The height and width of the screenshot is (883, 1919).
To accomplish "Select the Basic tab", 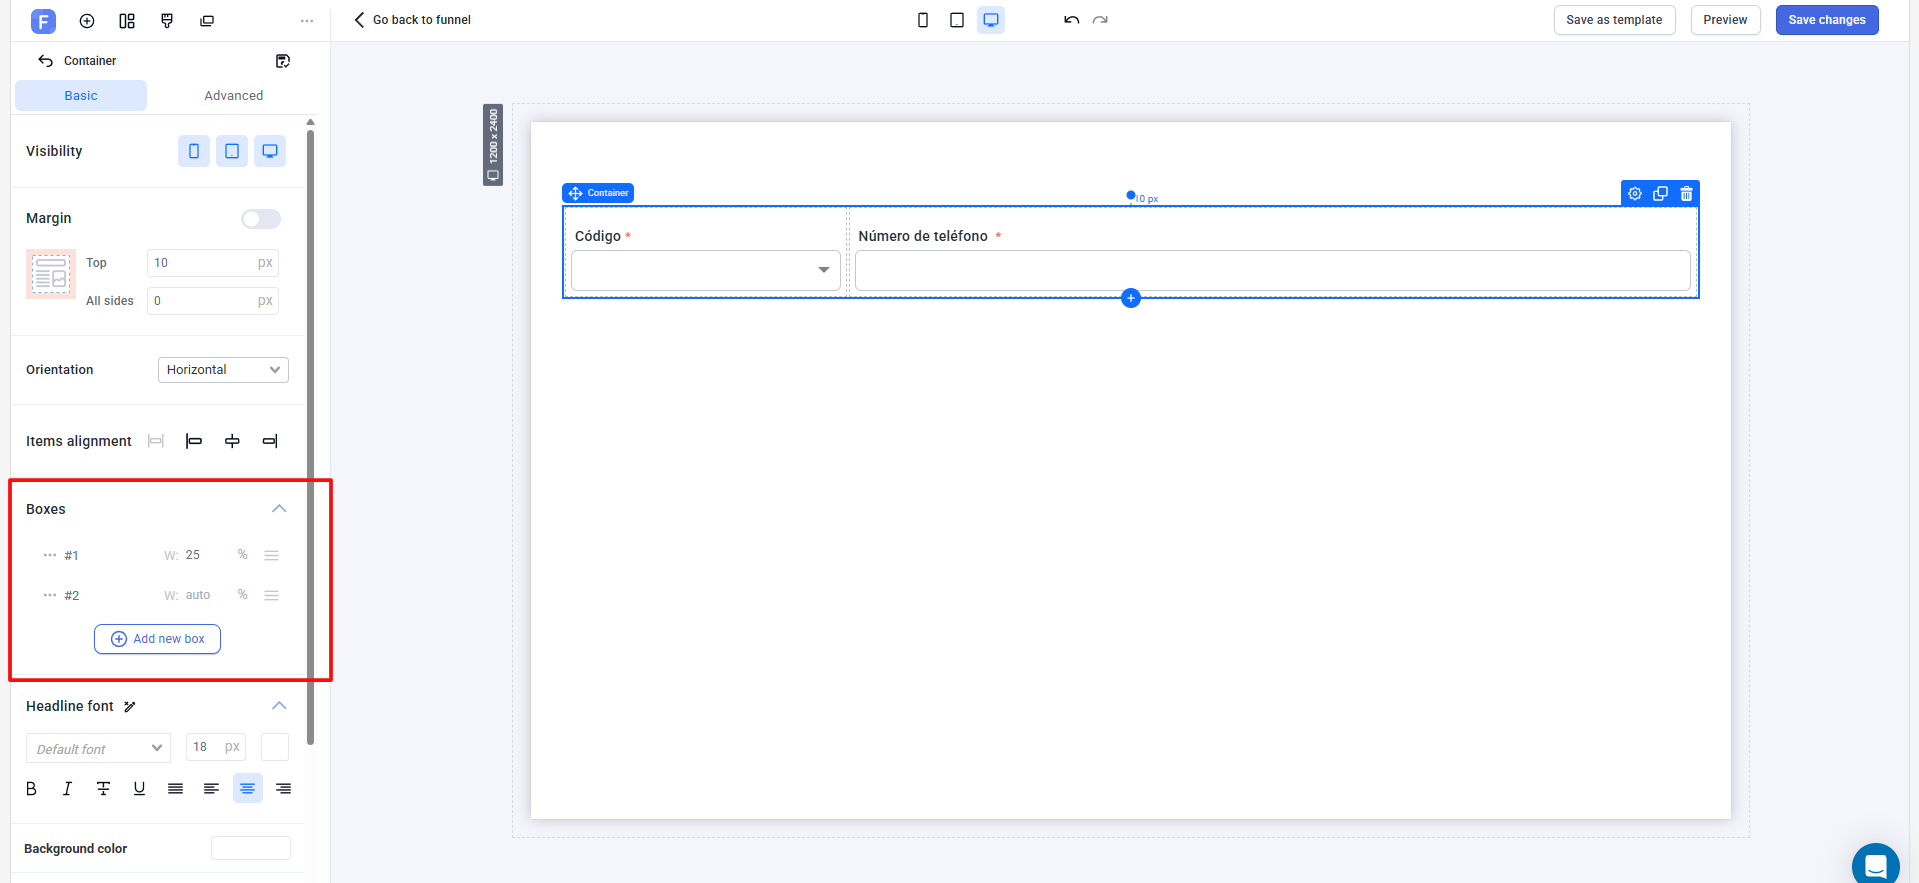I will coord(81,96).
